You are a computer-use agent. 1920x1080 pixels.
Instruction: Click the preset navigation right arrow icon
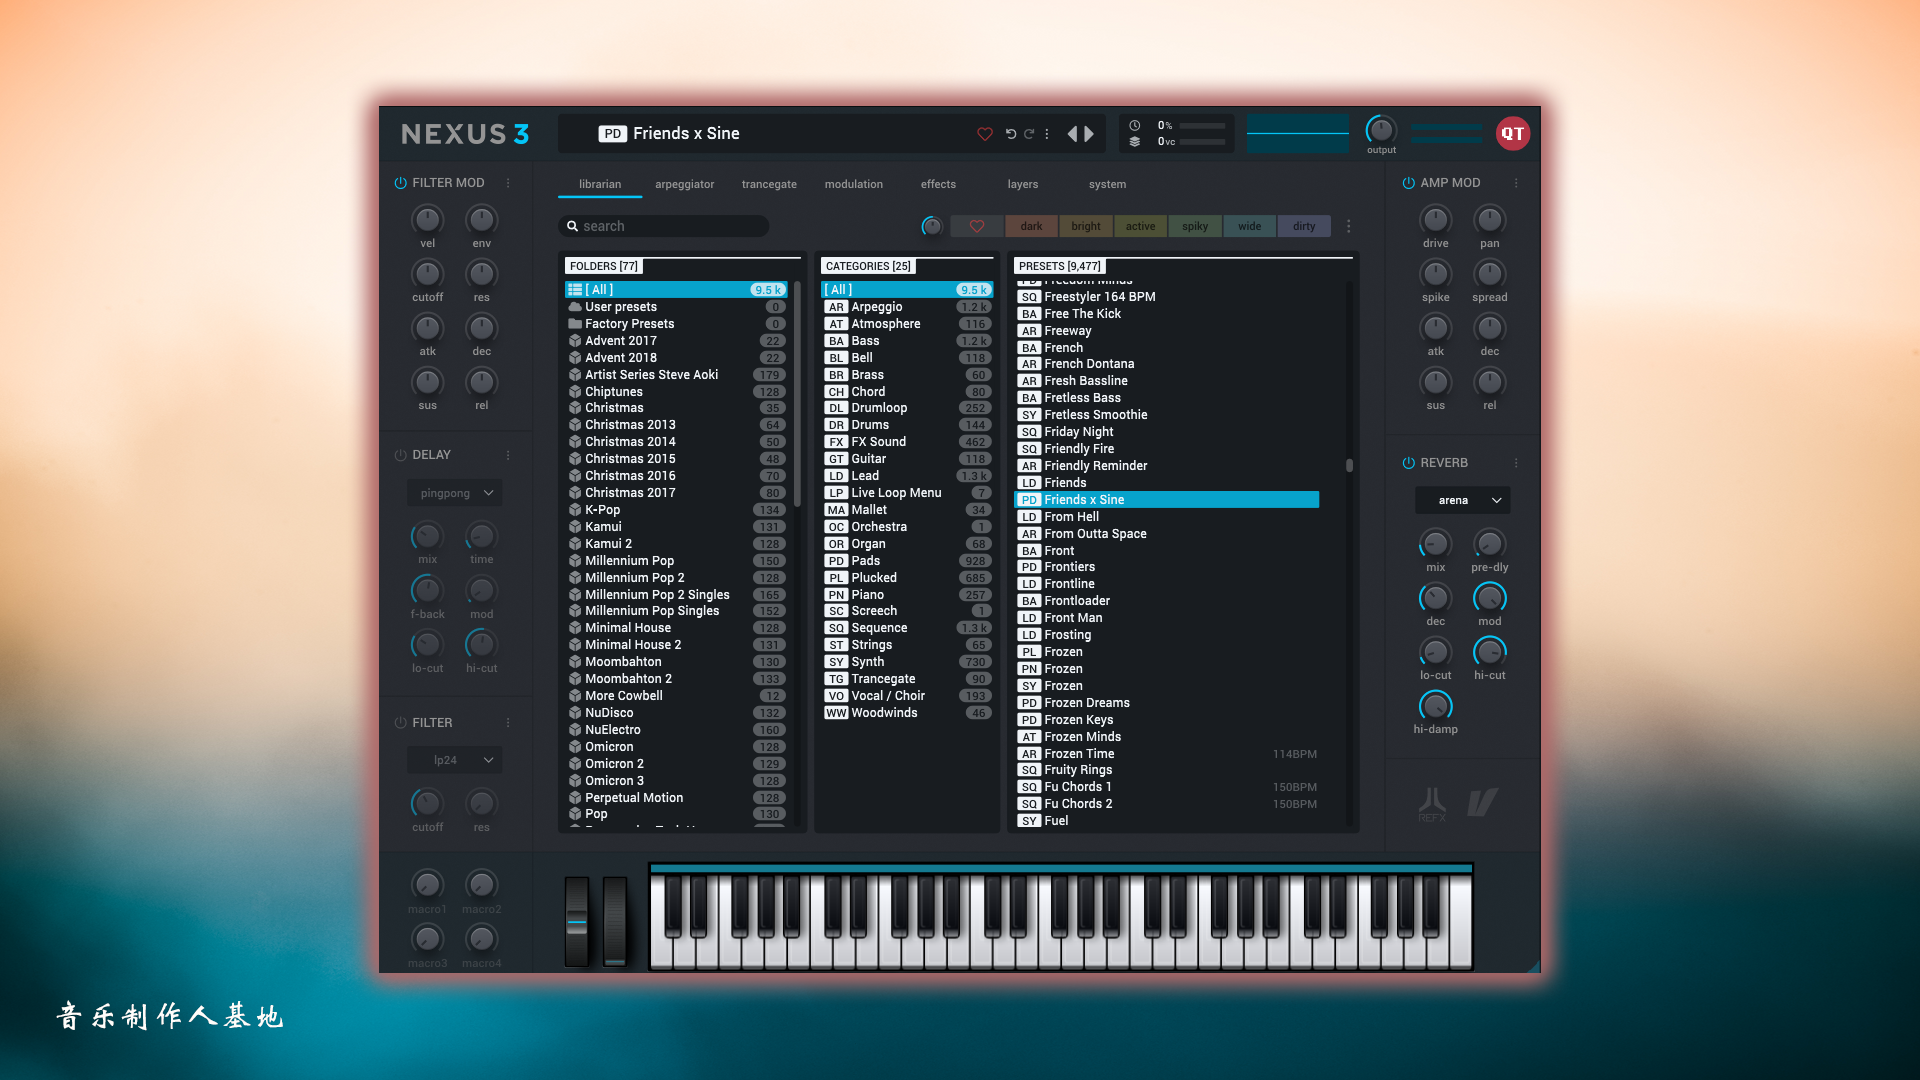tap(1089, 133)
